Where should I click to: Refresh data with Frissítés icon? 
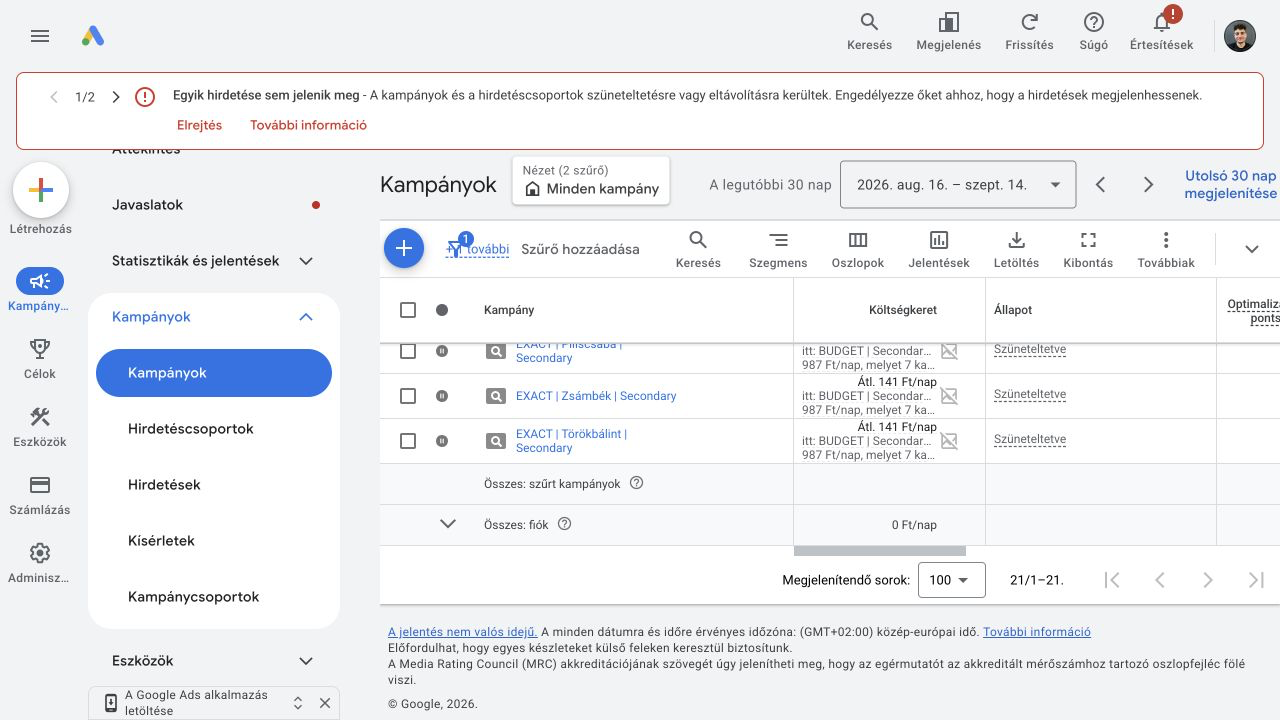[x=1029, y=32]
